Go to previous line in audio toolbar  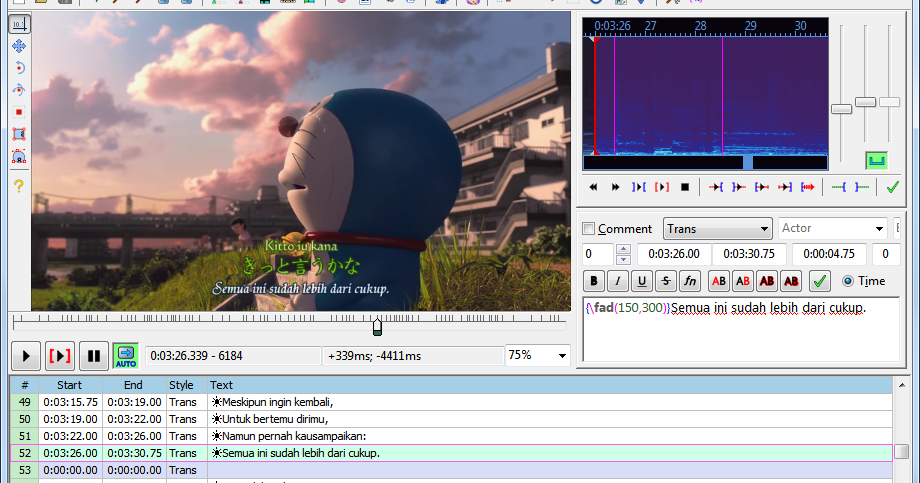(593, 187)
